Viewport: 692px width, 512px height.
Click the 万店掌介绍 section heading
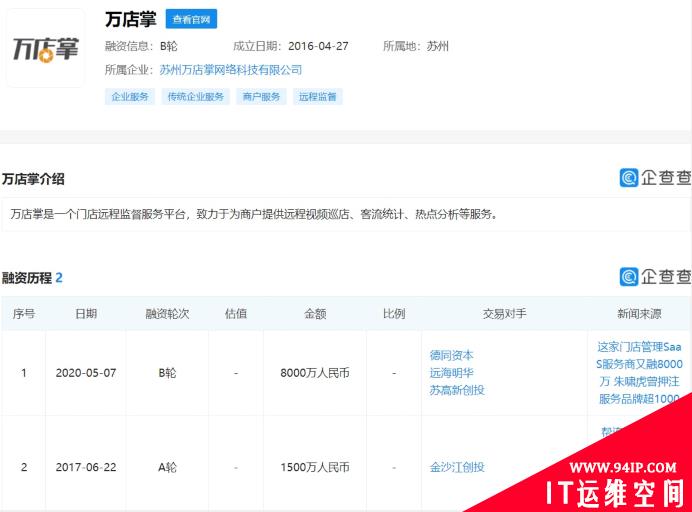33,179
